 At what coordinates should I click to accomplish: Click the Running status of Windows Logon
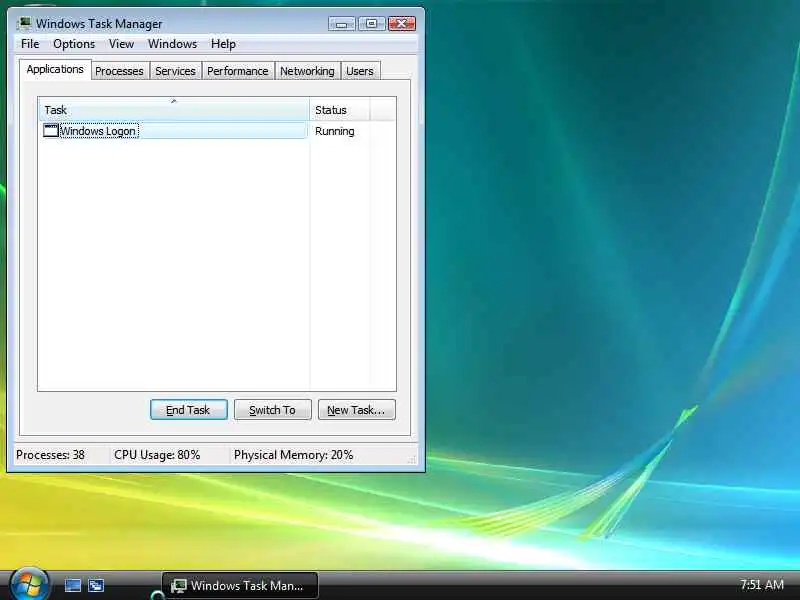pos(335,131)
